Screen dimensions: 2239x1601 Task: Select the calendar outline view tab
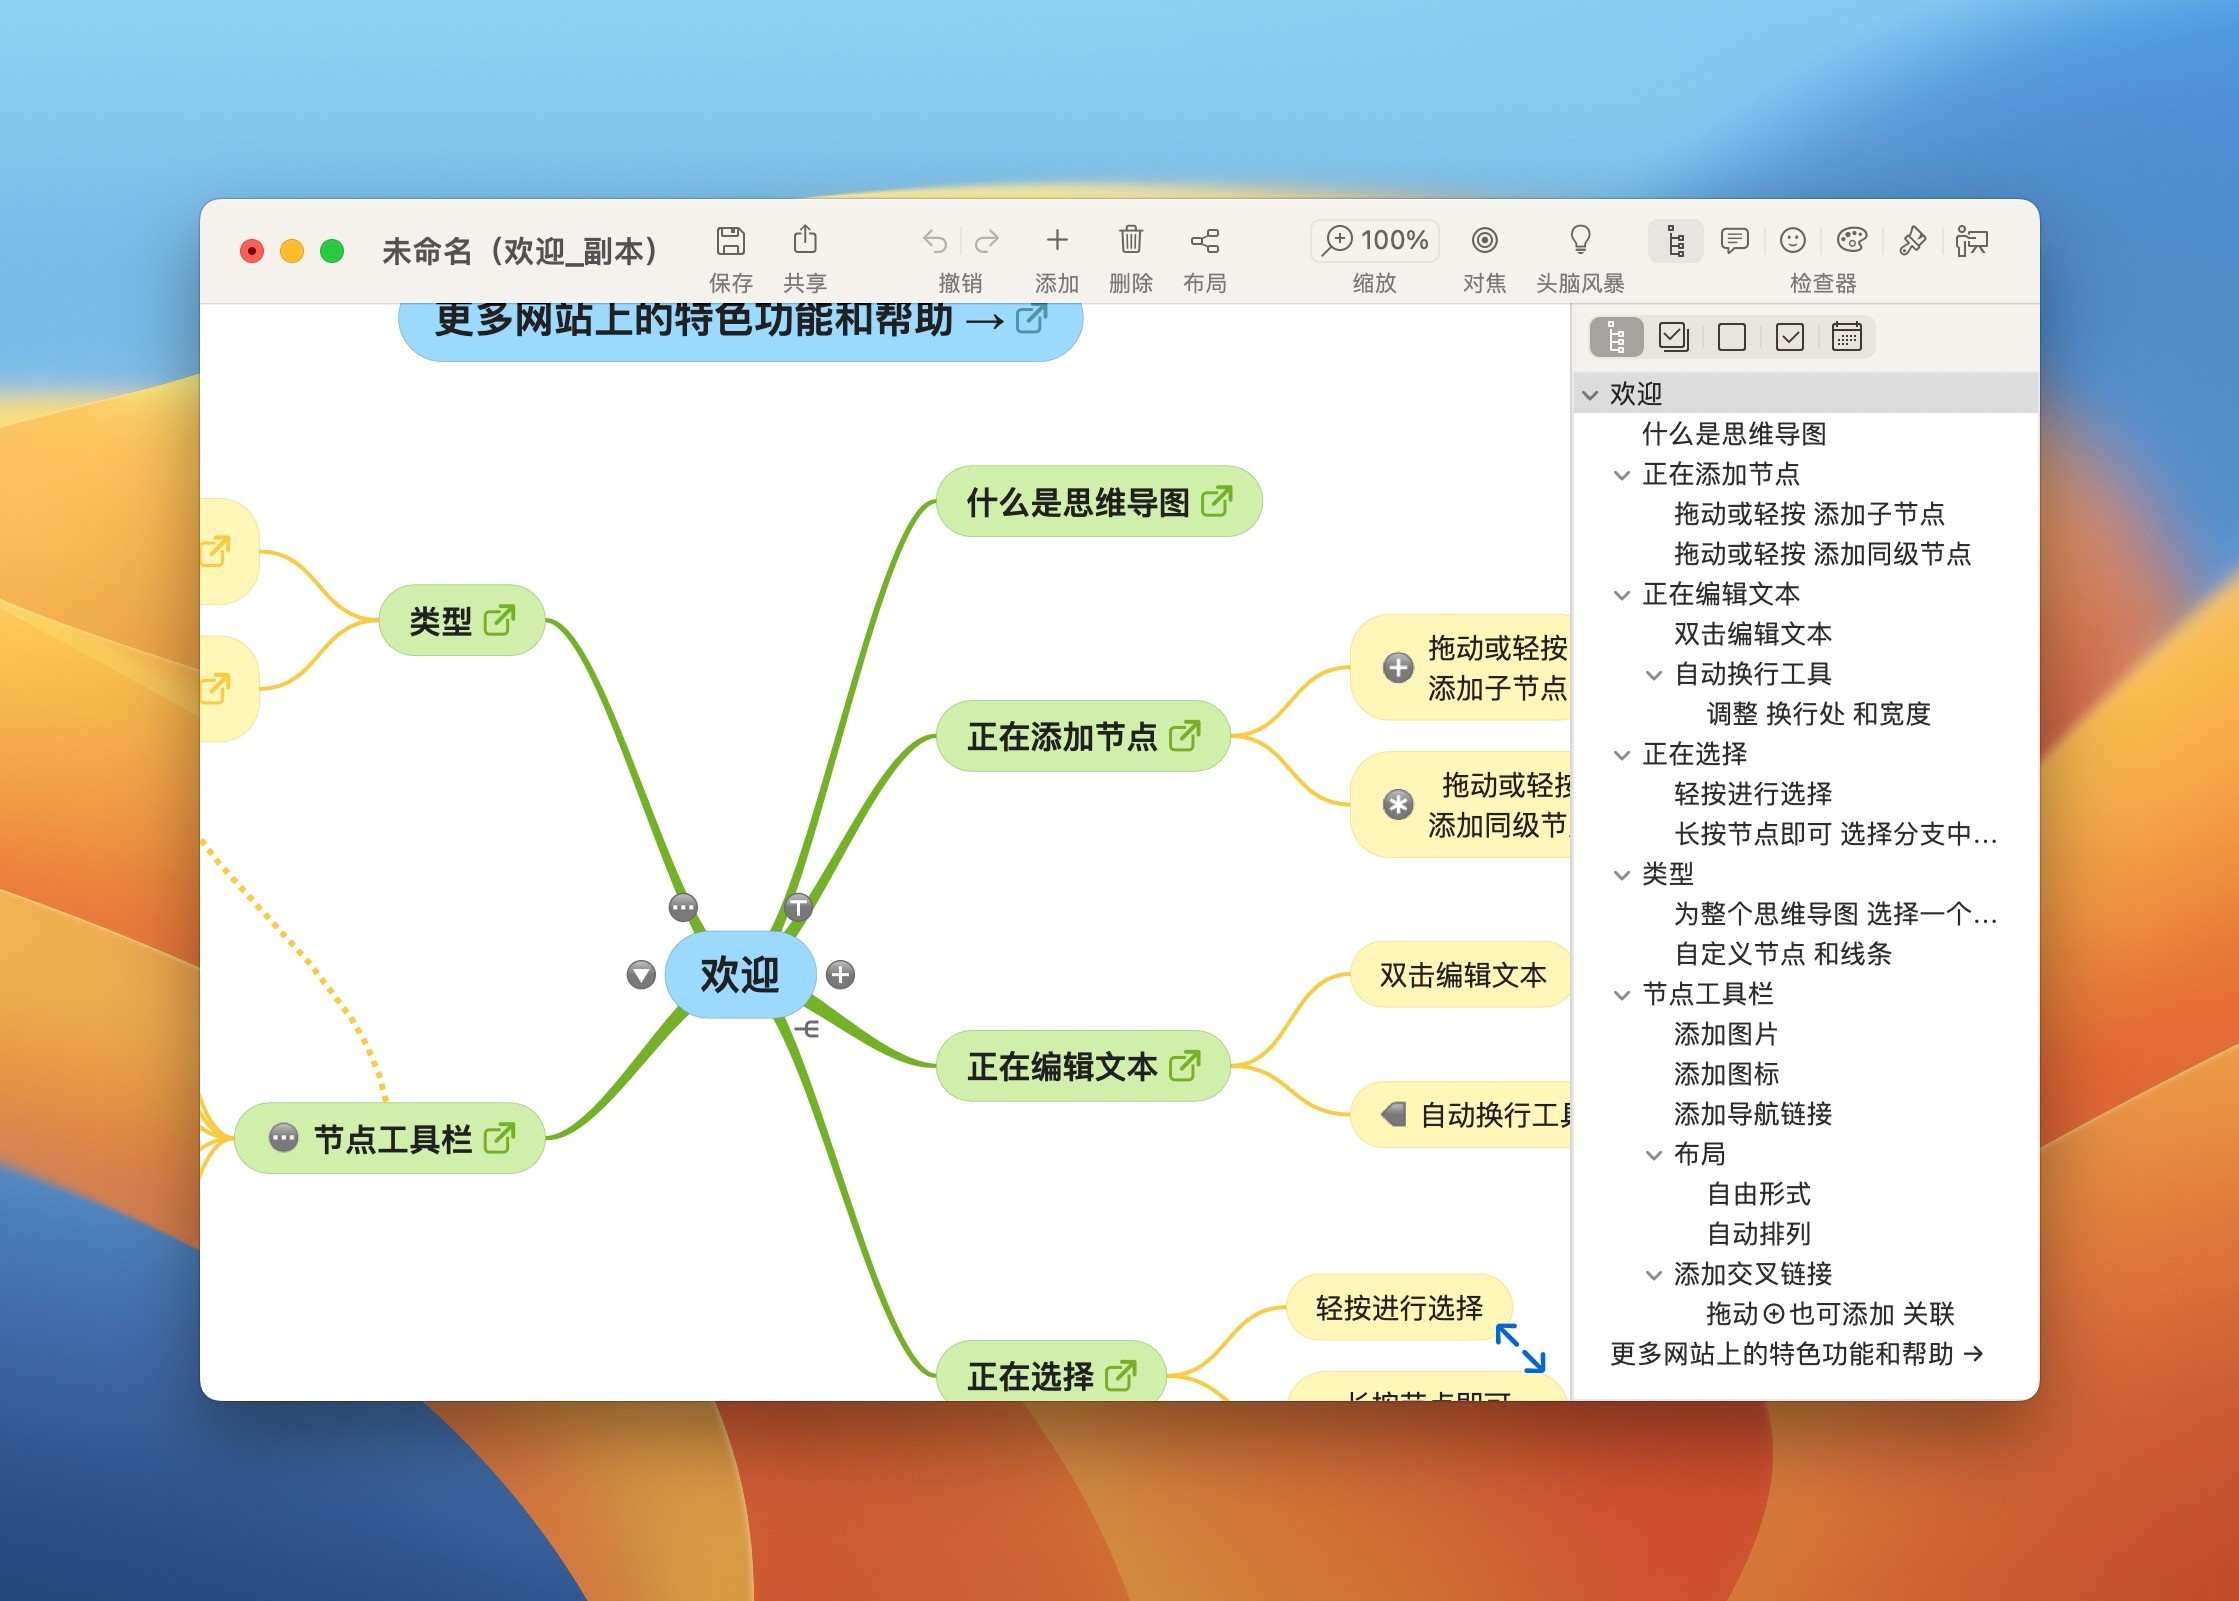pyautogui.click(x=1846, y=337)
